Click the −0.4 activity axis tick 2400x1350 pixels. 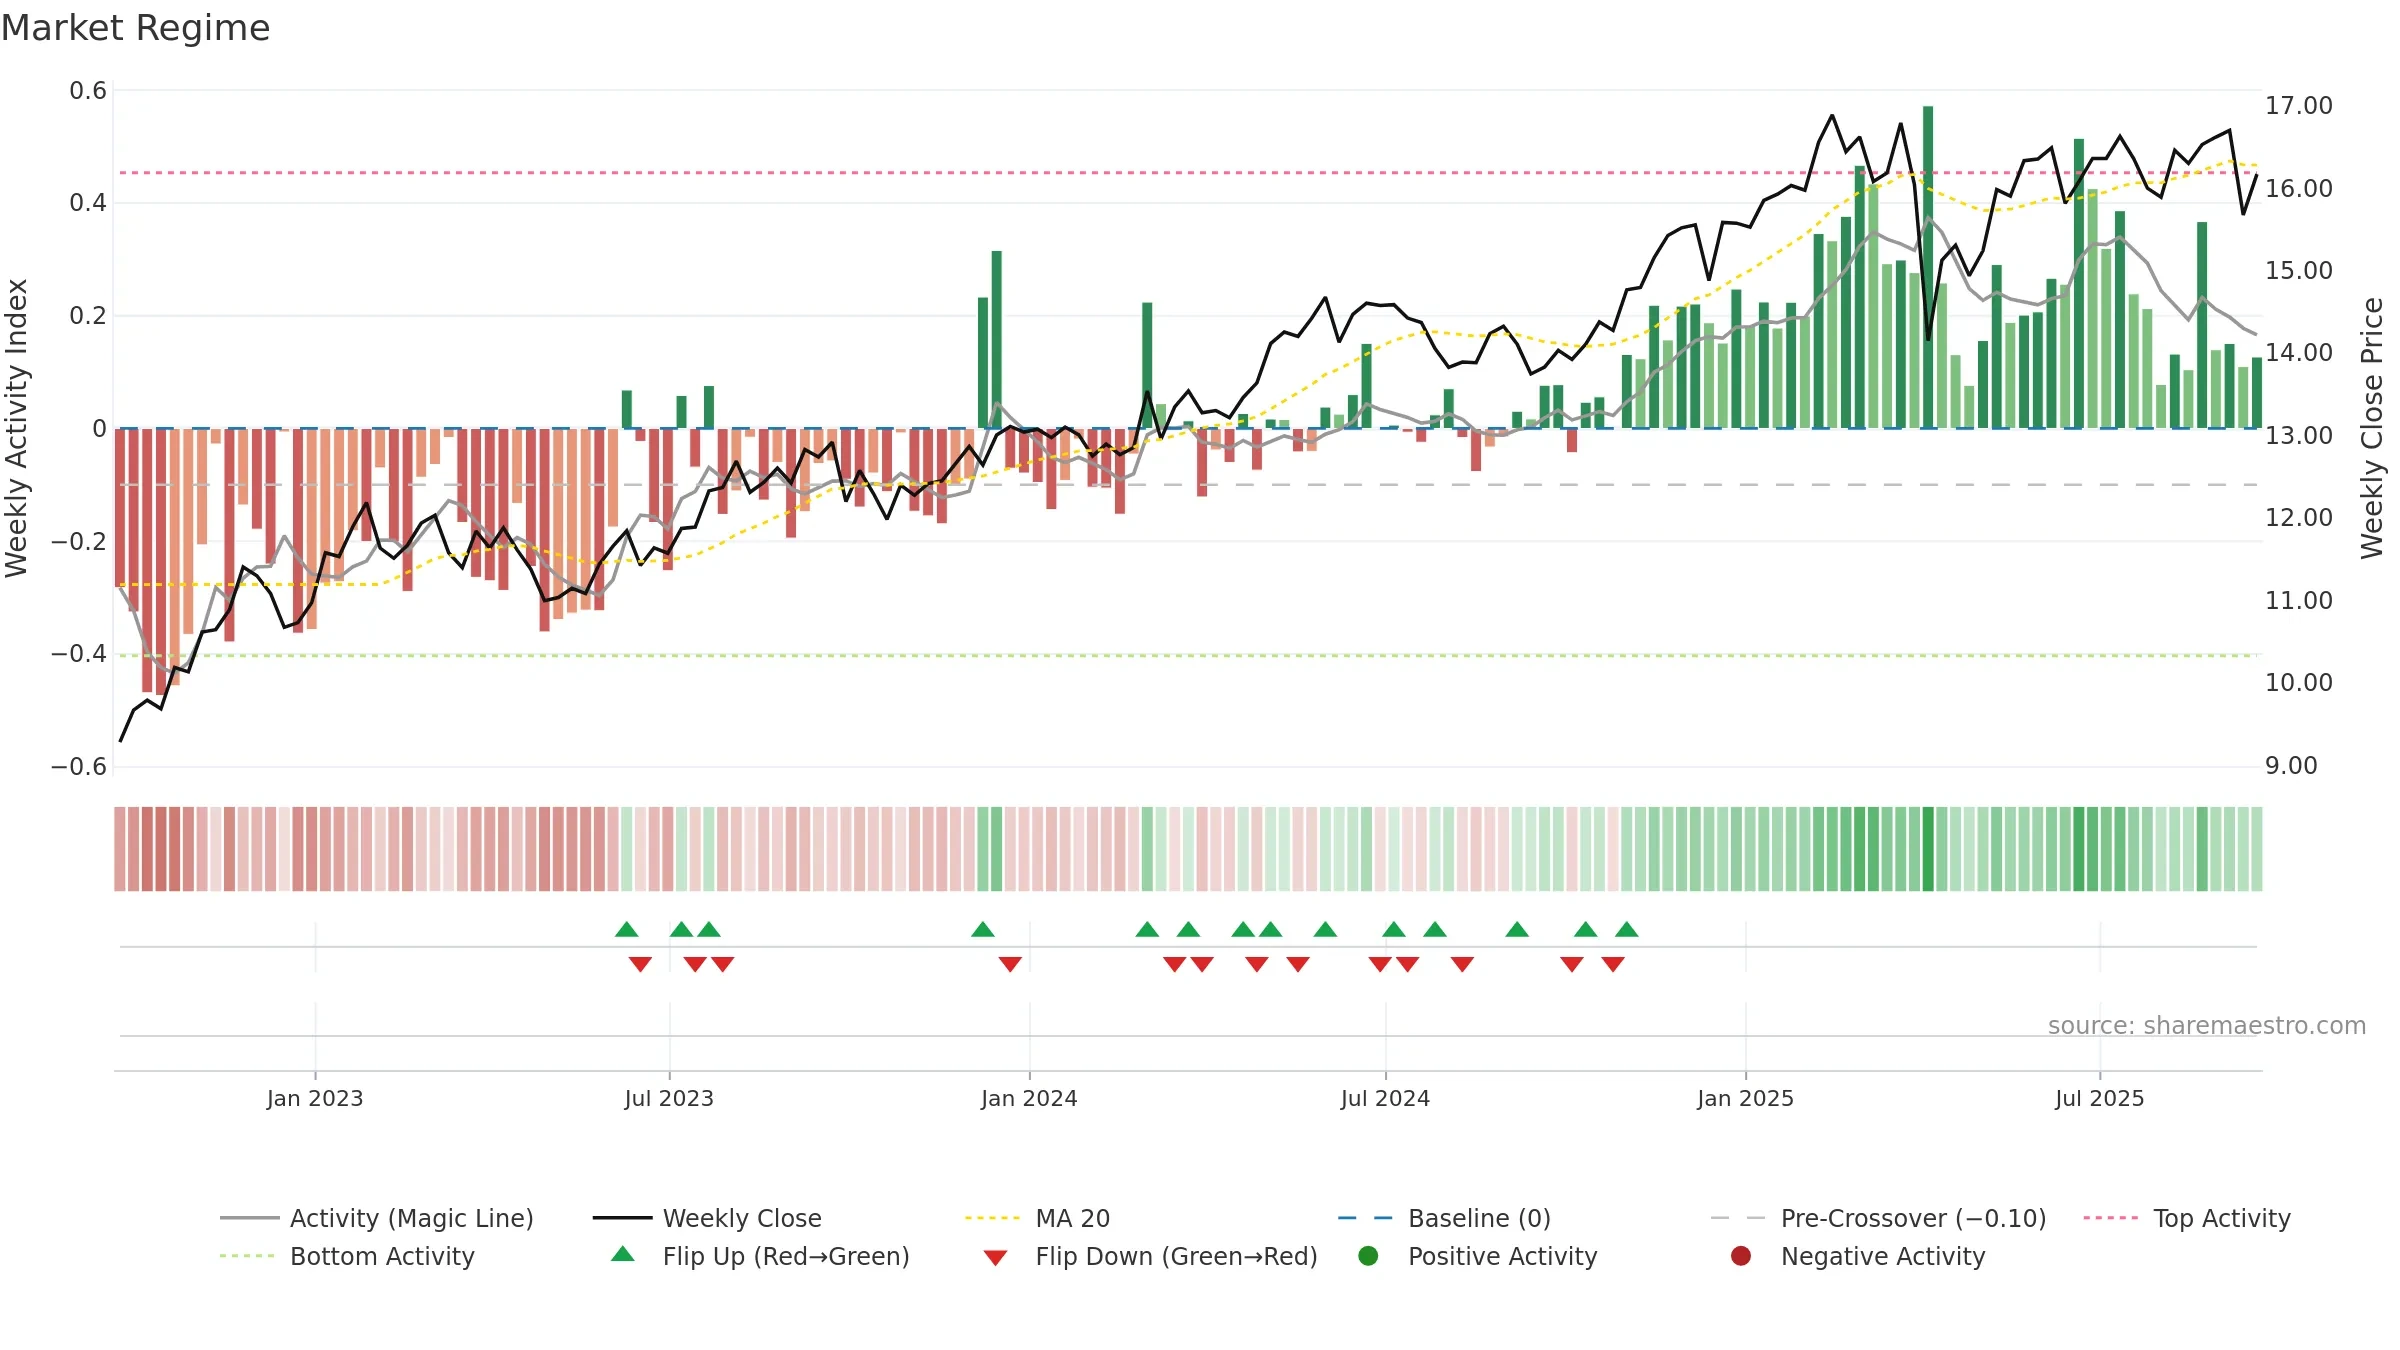(79, 654)
